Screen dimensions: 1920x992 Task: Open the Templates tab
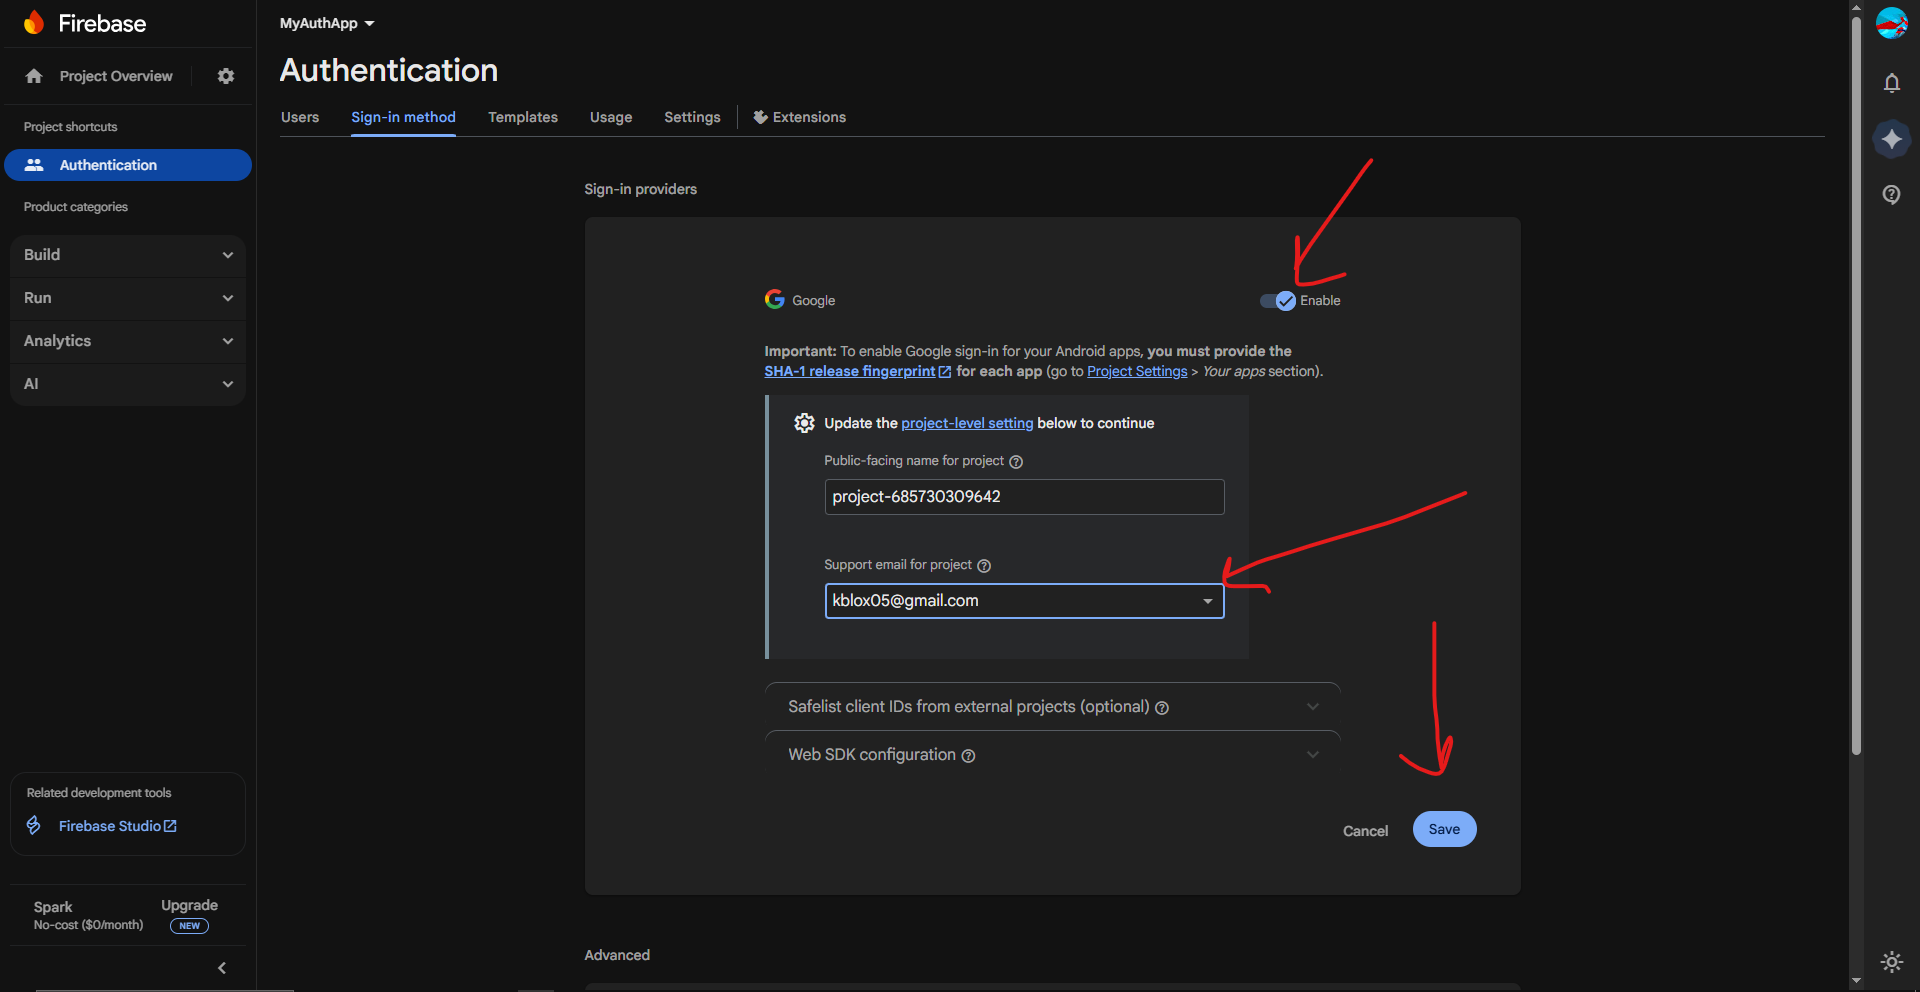coord(523,117)
